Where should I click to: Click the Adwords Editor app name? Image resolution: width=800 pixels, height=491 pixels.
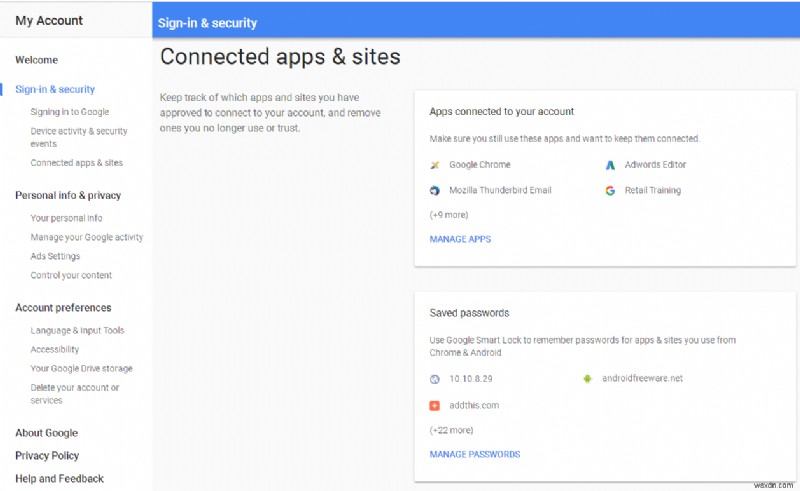click(x=655, y=165)
